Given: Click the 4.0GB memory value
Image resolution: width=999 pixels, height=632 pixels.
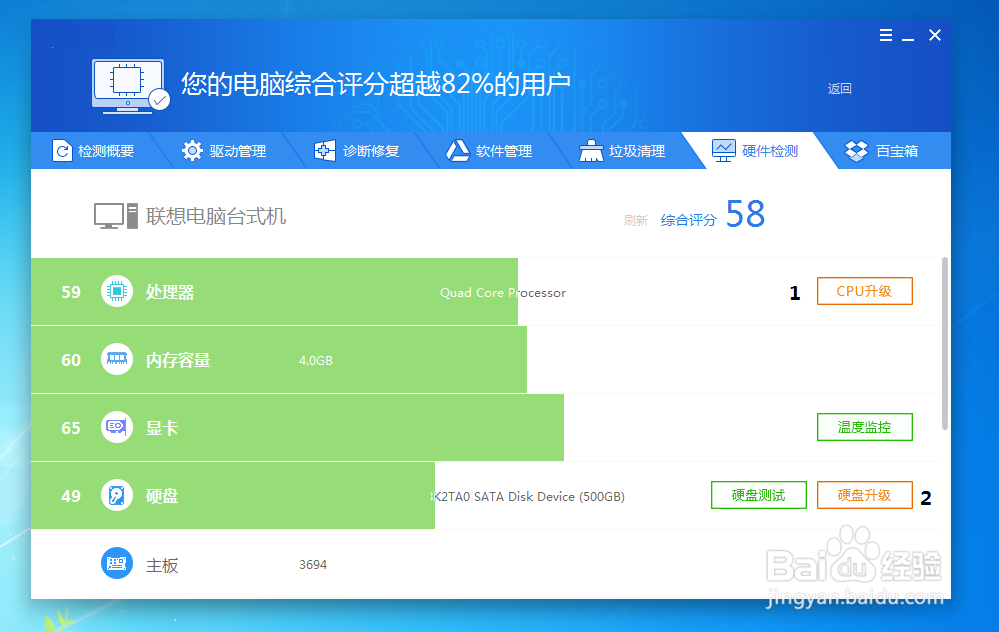Looking at the screenshot, I should pos(315,361).
